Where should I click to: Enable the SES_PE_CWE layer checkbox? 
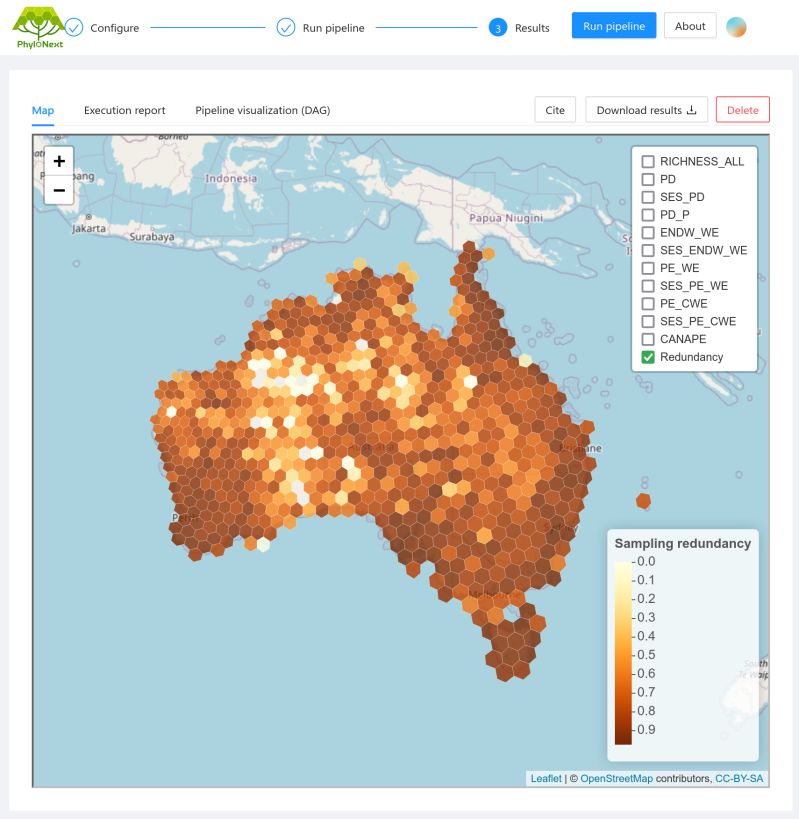[x=648, y=321]
